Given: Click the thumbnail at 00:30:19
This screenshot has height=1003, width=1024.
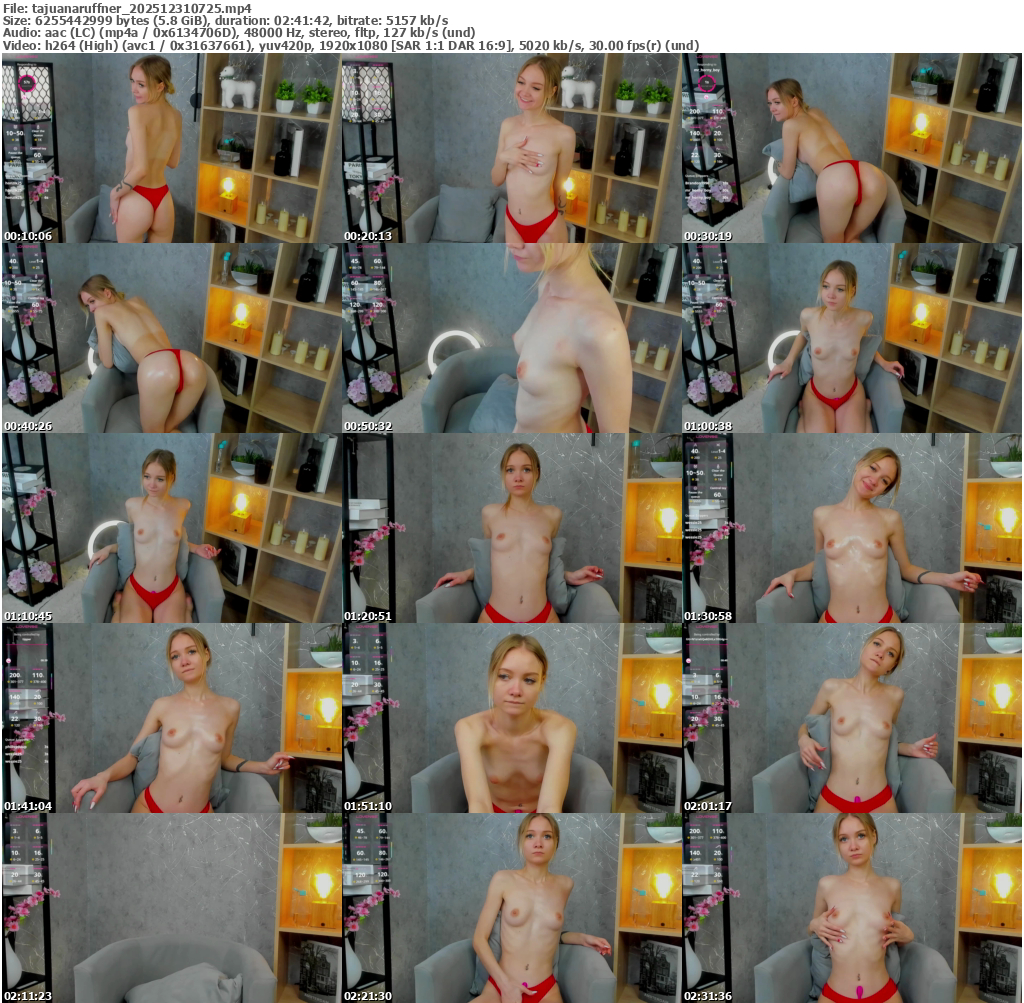Looking at the screenshot, I should 851,148.
